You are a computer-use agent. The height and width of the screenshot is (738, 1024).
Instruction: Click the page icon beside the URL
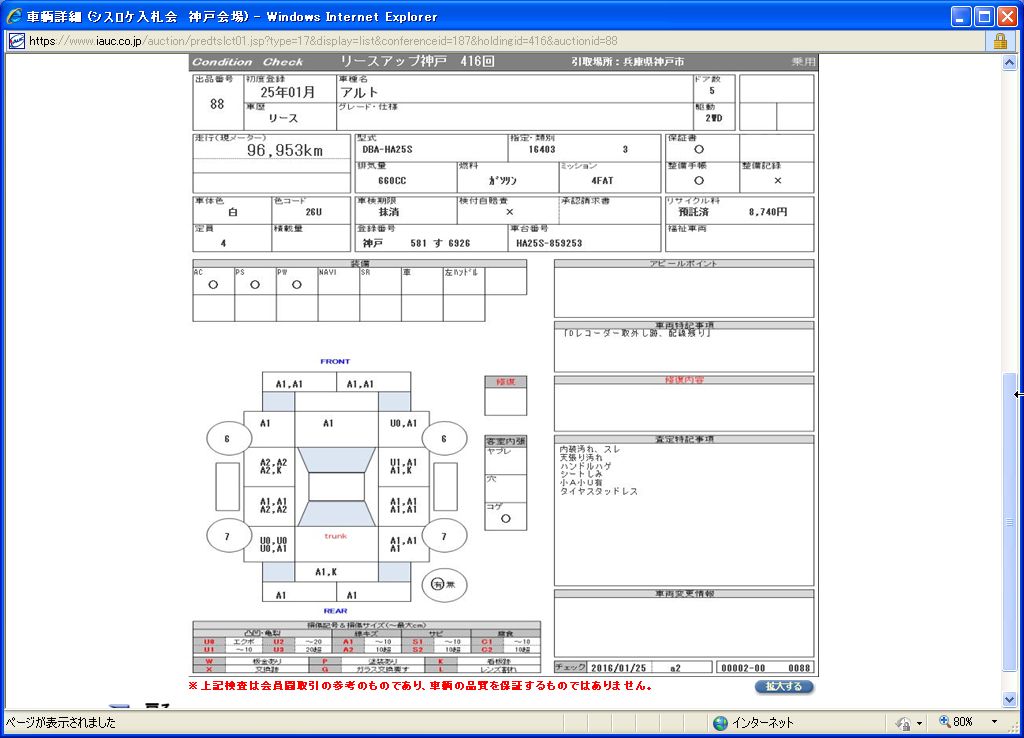click(x=16, y=41)
